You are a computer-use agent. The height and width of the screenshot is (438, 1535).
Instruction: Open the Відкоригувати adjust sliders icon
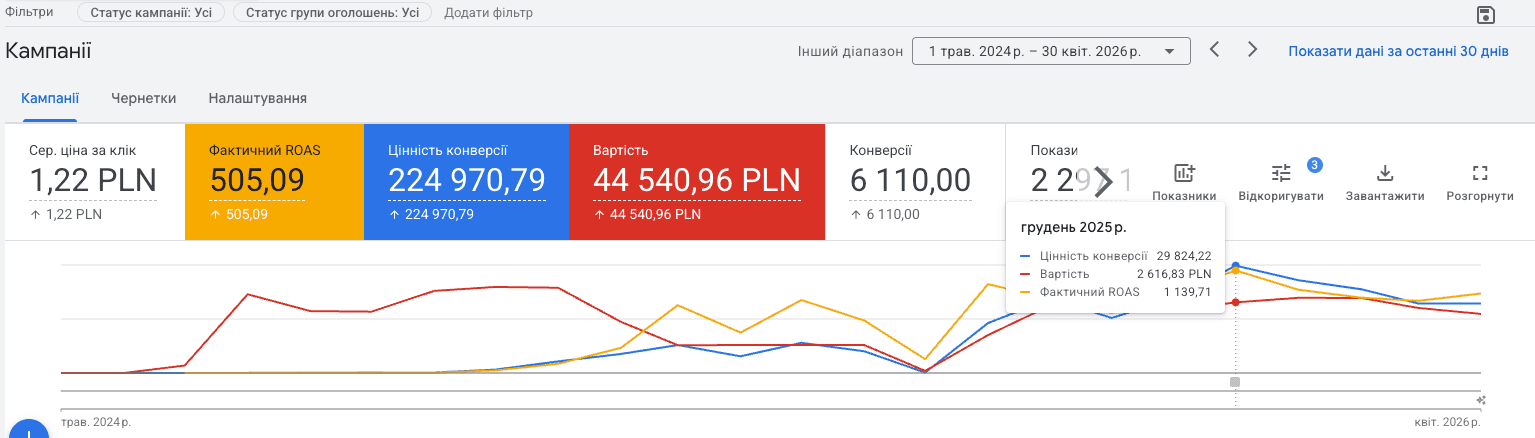(x=1281, y=173)
